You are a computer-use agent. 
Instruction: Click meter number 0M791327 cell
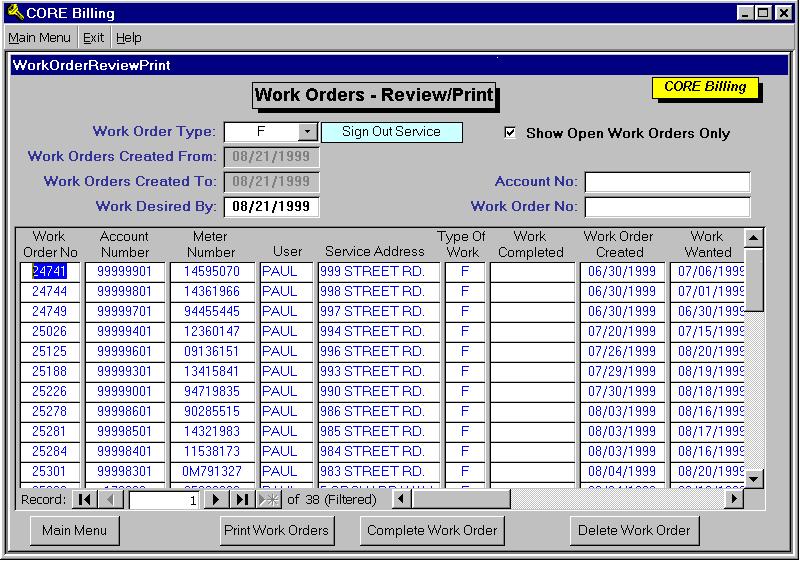[x=212, y=471]
